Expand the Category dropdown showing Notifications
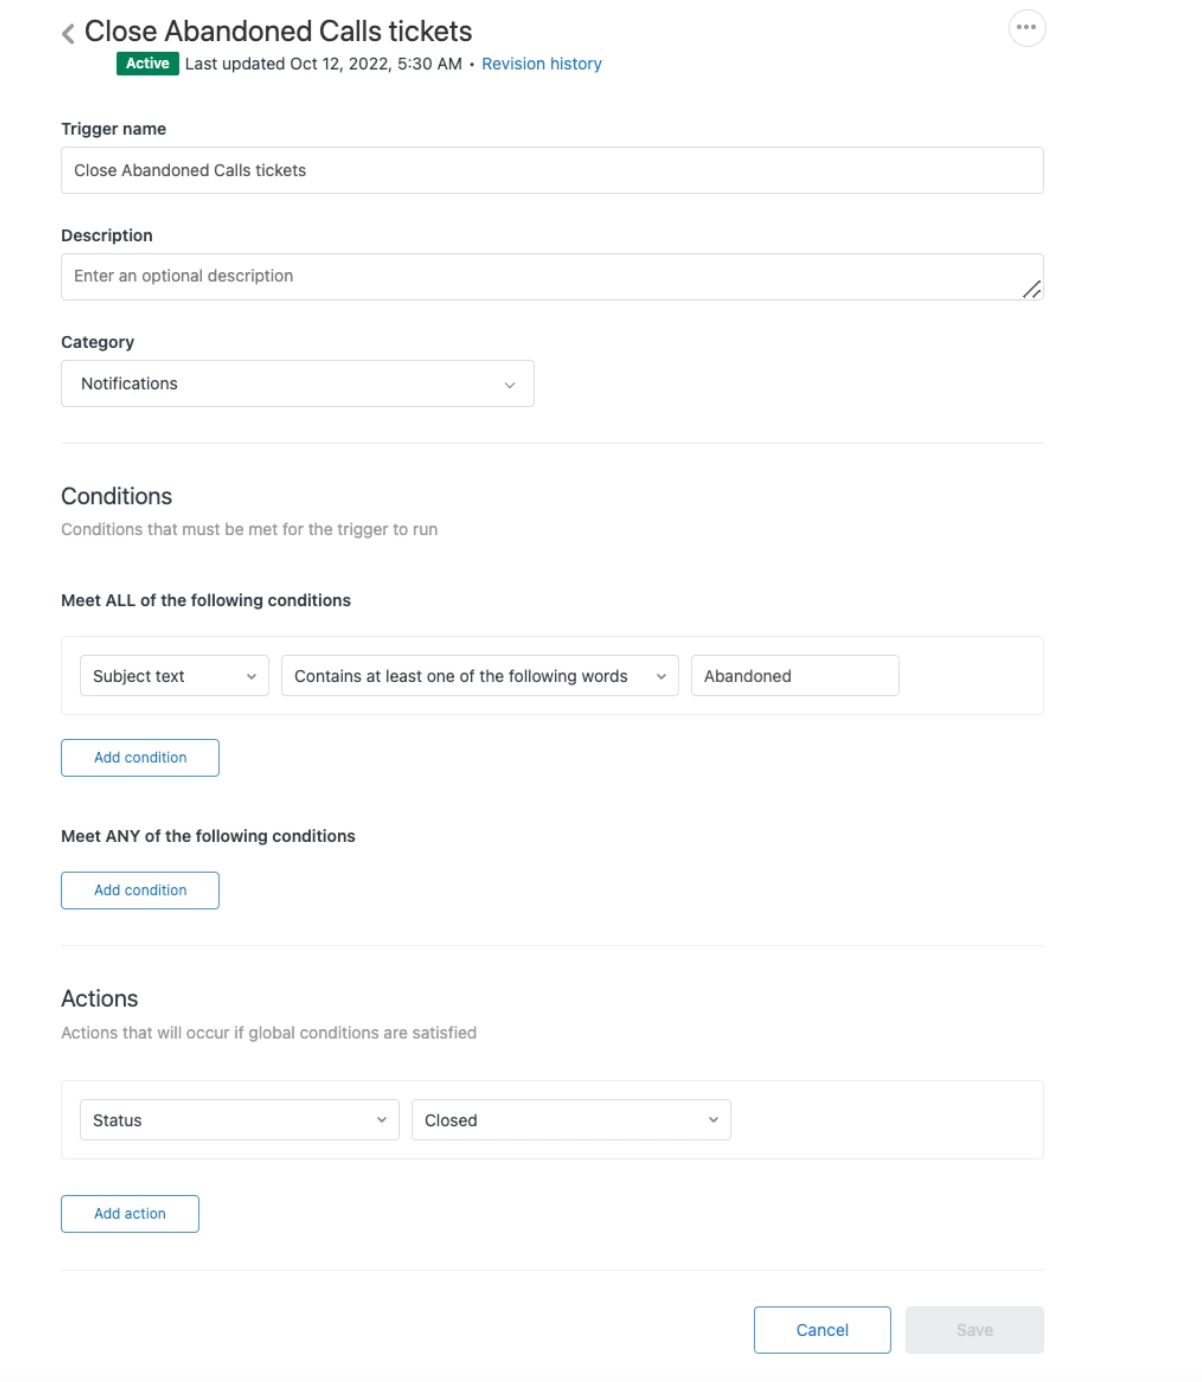The width and height of the screenshot is (1202, 1382). point(297,383)
